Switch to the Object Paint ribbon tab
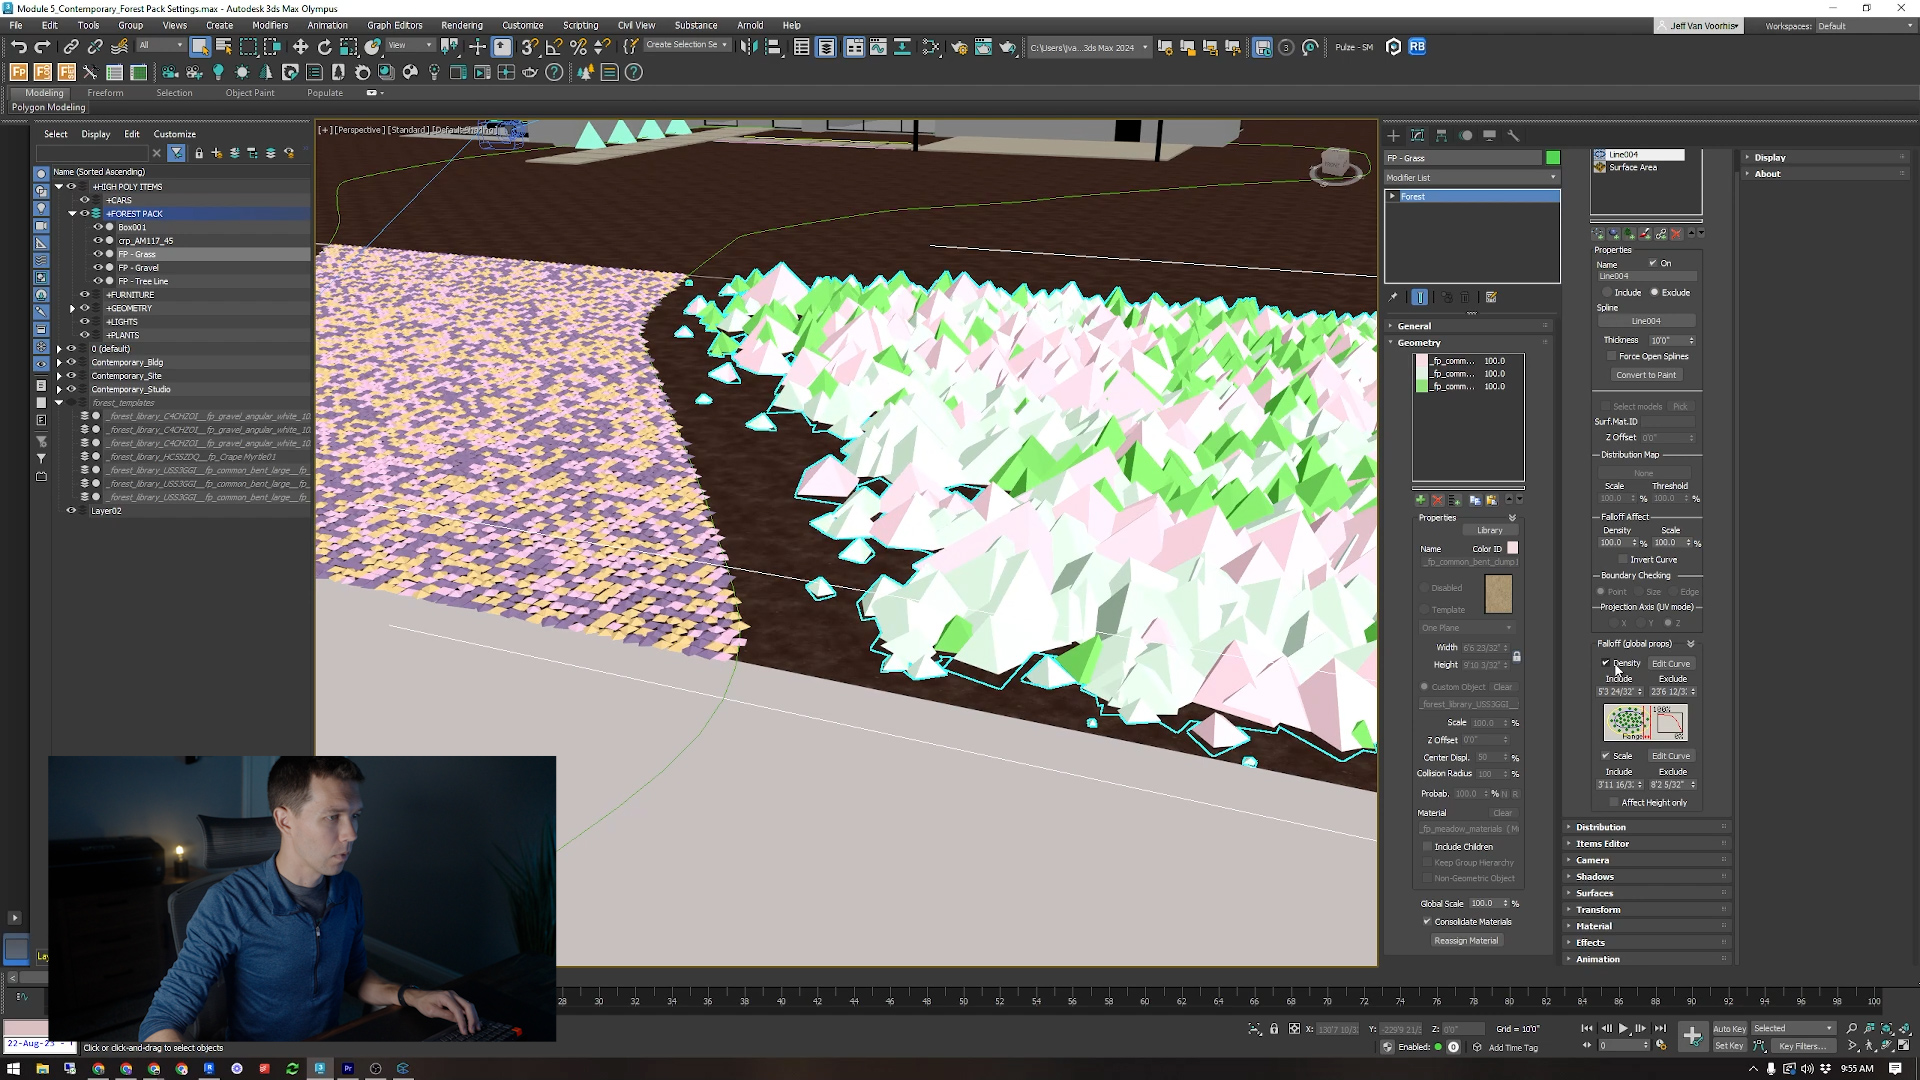Screen dimensions: 1920x1080 [x=249, y=93]
